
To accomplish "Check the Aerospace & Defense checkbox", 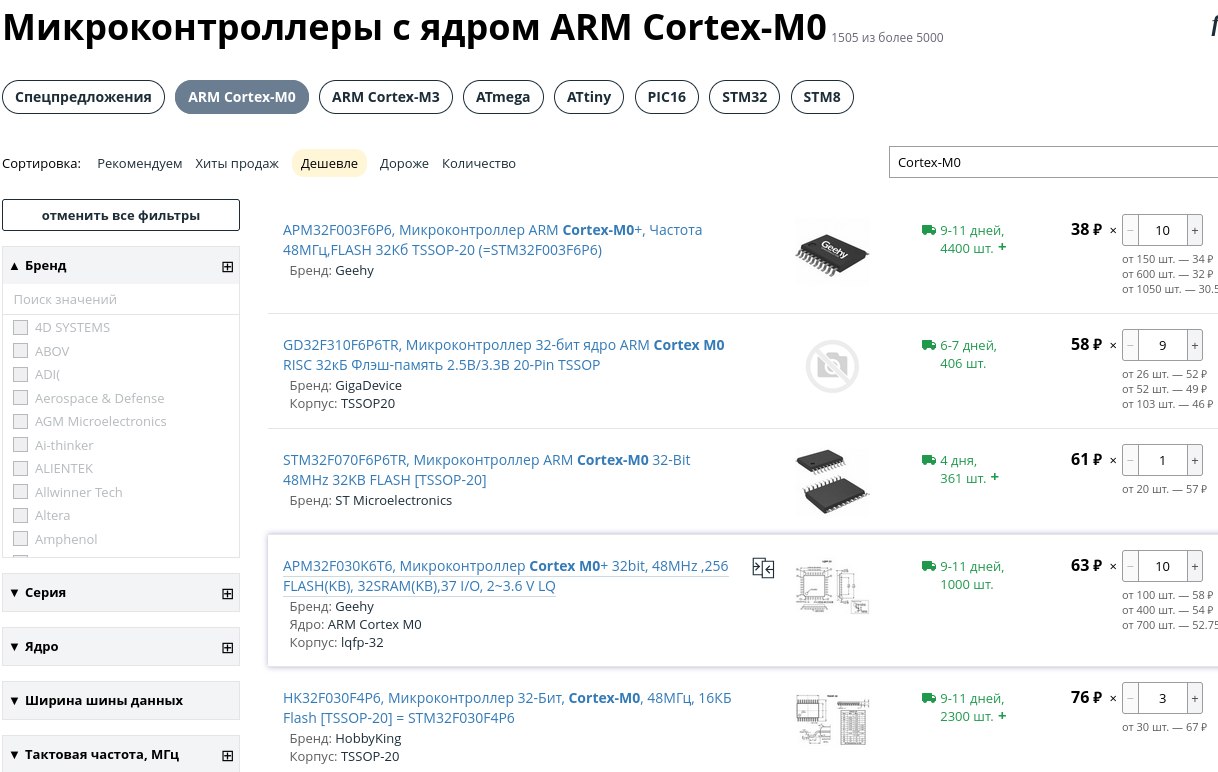I will click(x=20, y=398).
